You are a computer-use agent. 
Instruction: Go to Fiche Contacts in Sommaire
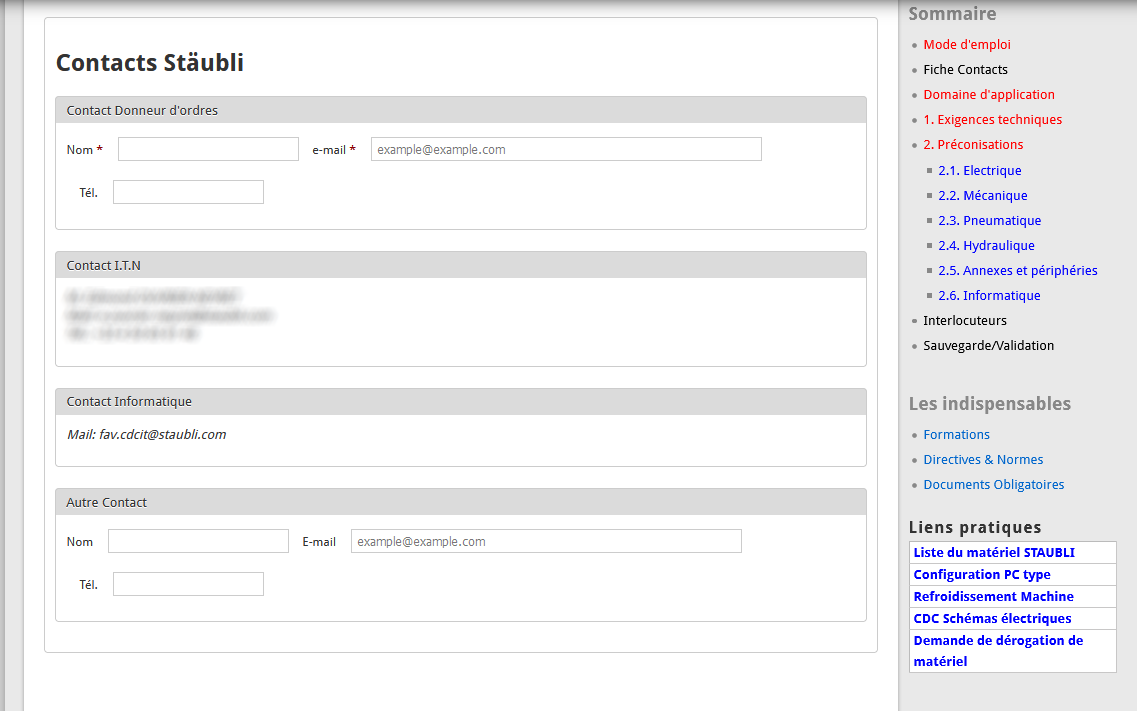click(965, 70)
